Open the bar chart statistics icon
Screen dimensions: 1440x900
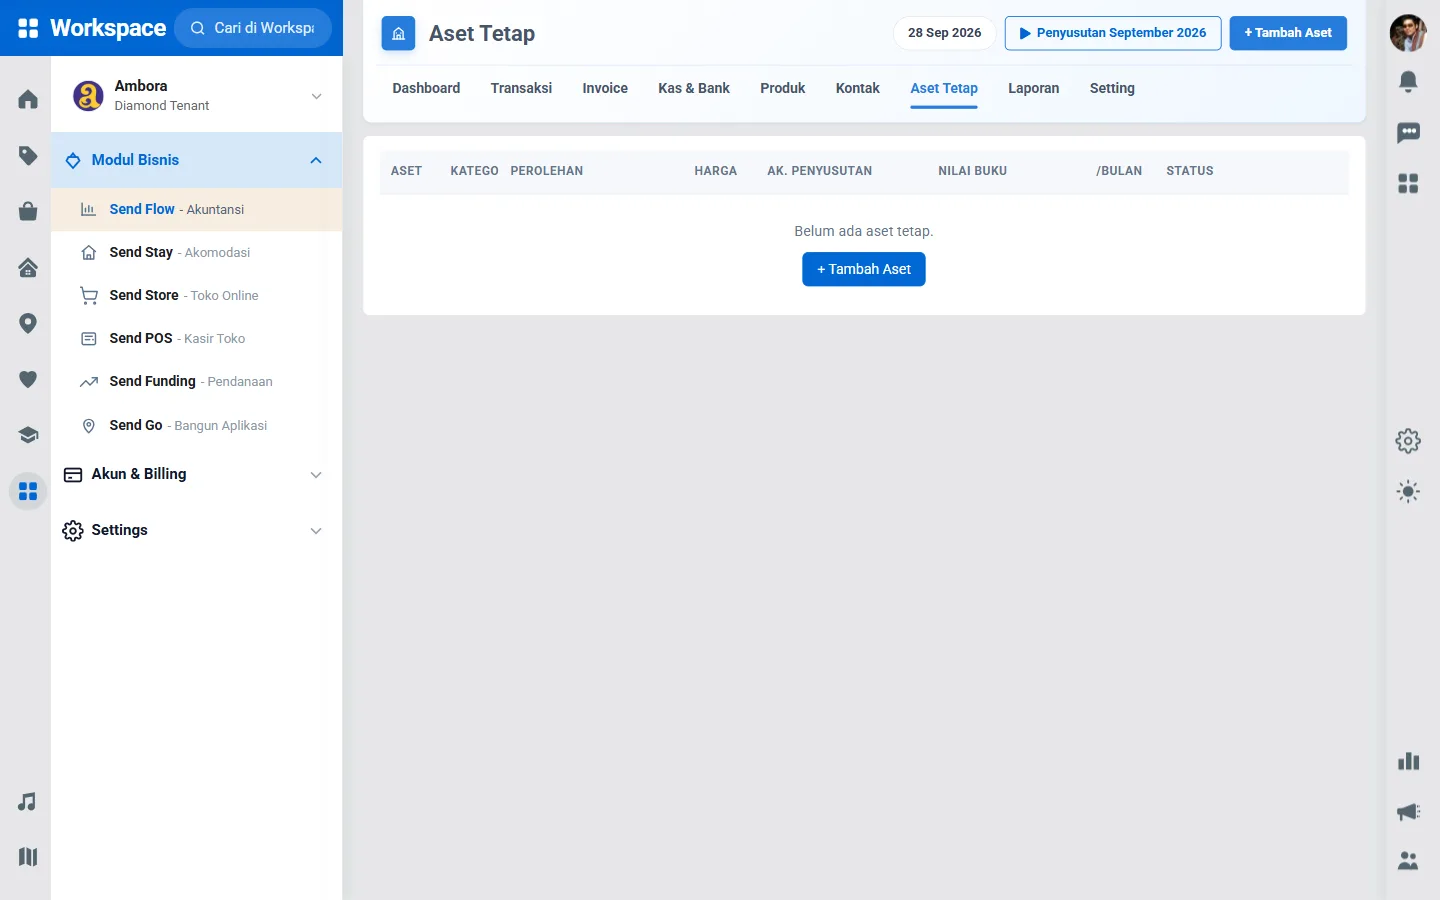(1408, 761)
